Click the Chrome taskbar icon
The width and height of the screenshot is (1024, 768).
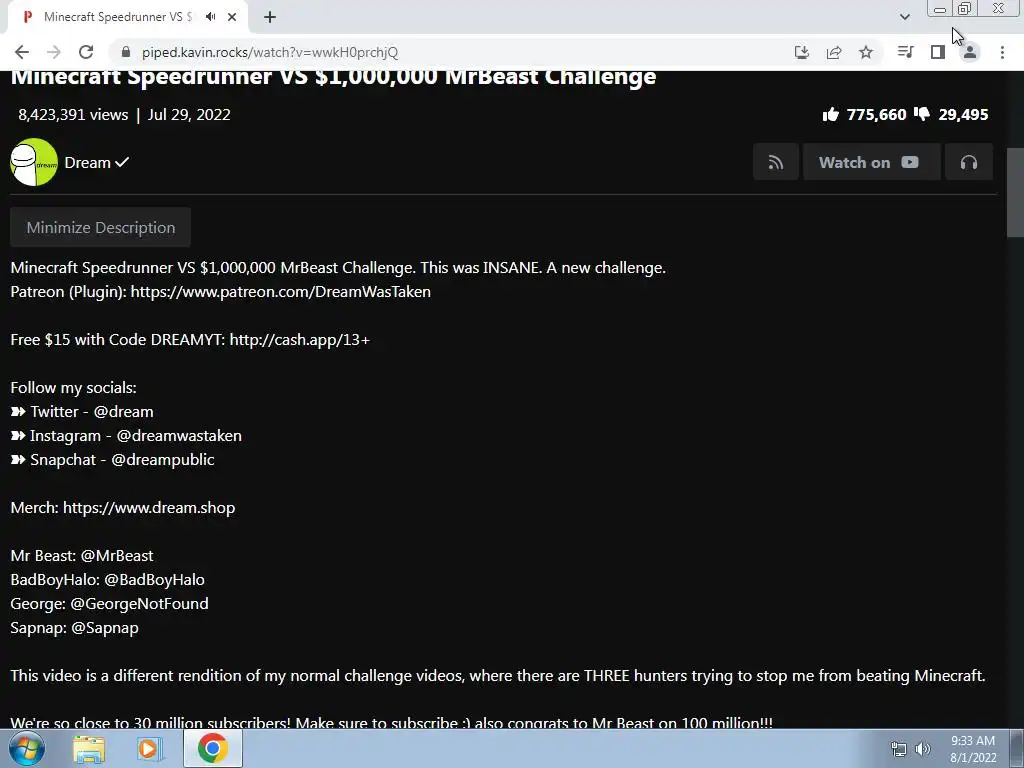(x=212, y=749)
